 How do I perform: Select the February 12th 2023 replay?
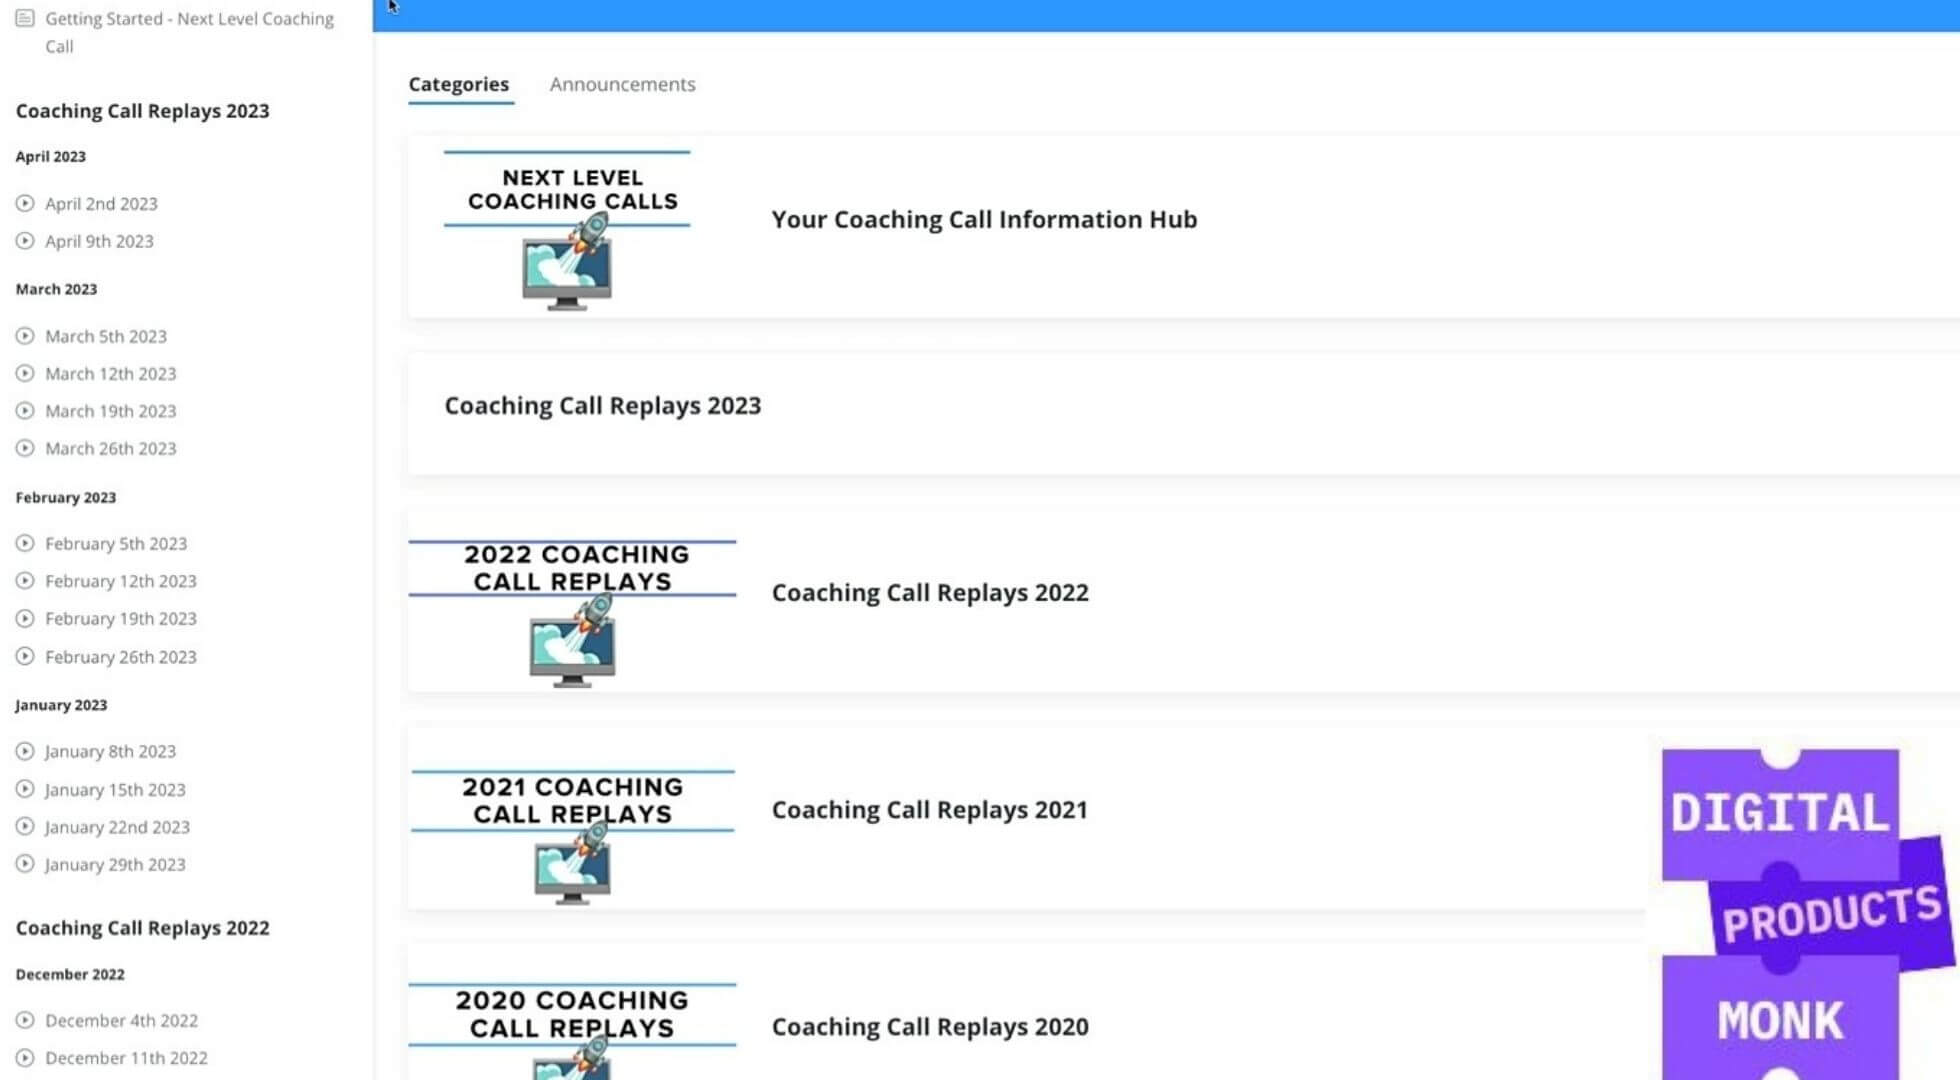(x=121, y=581)
